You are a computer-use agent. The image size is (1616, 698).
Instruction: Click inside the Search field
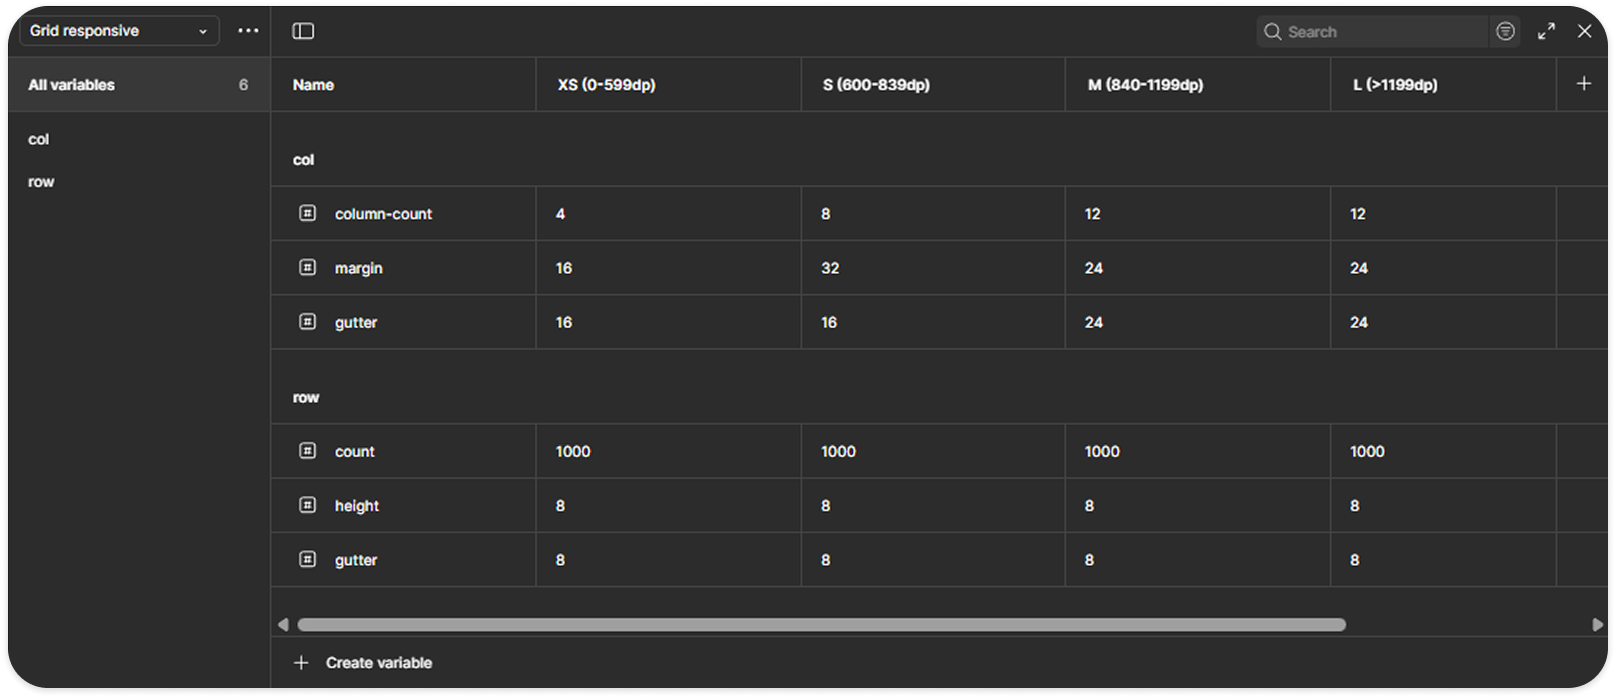(x=1370, y=31)
